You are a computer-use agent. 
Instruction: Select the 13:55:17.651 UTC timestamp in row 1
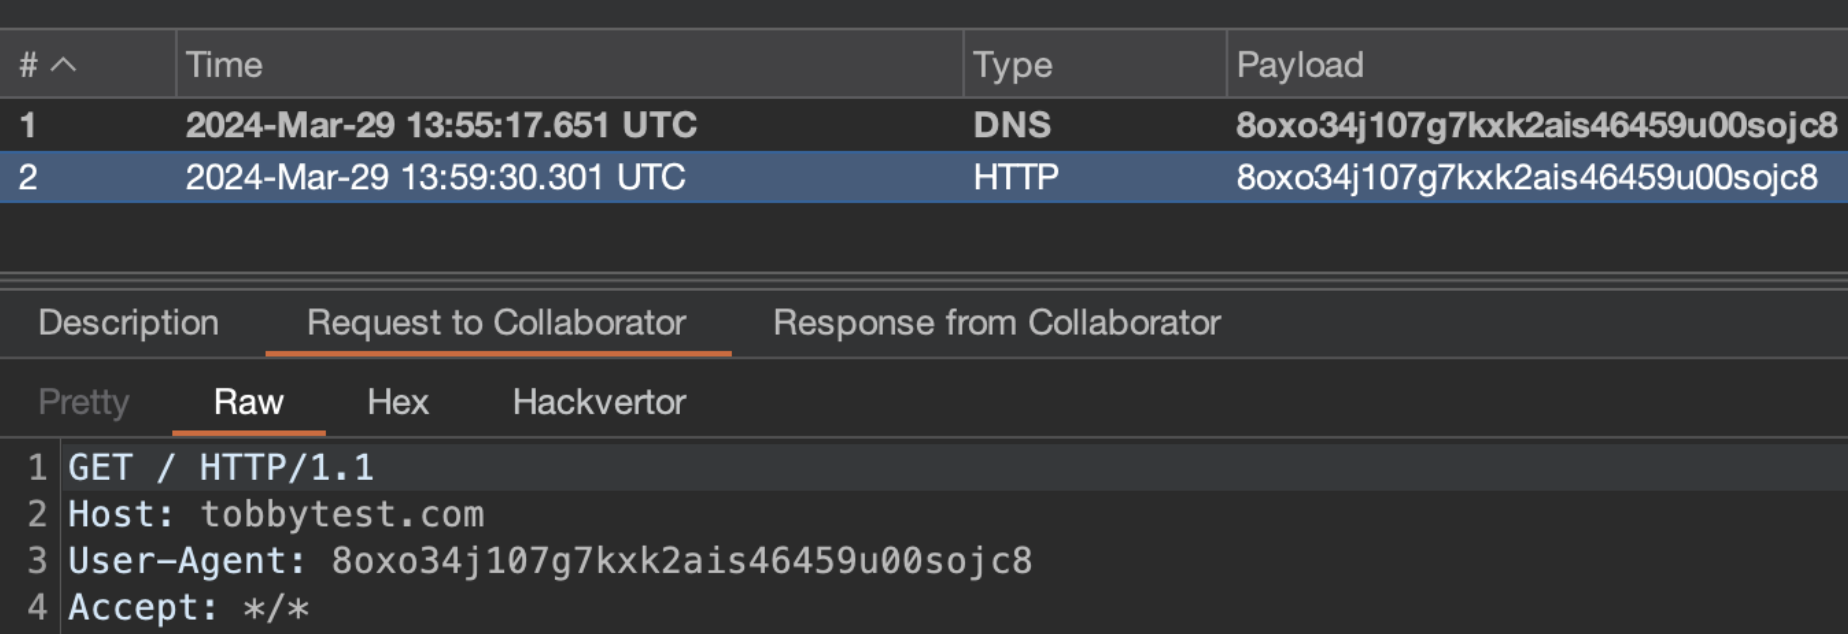[440, 125]
